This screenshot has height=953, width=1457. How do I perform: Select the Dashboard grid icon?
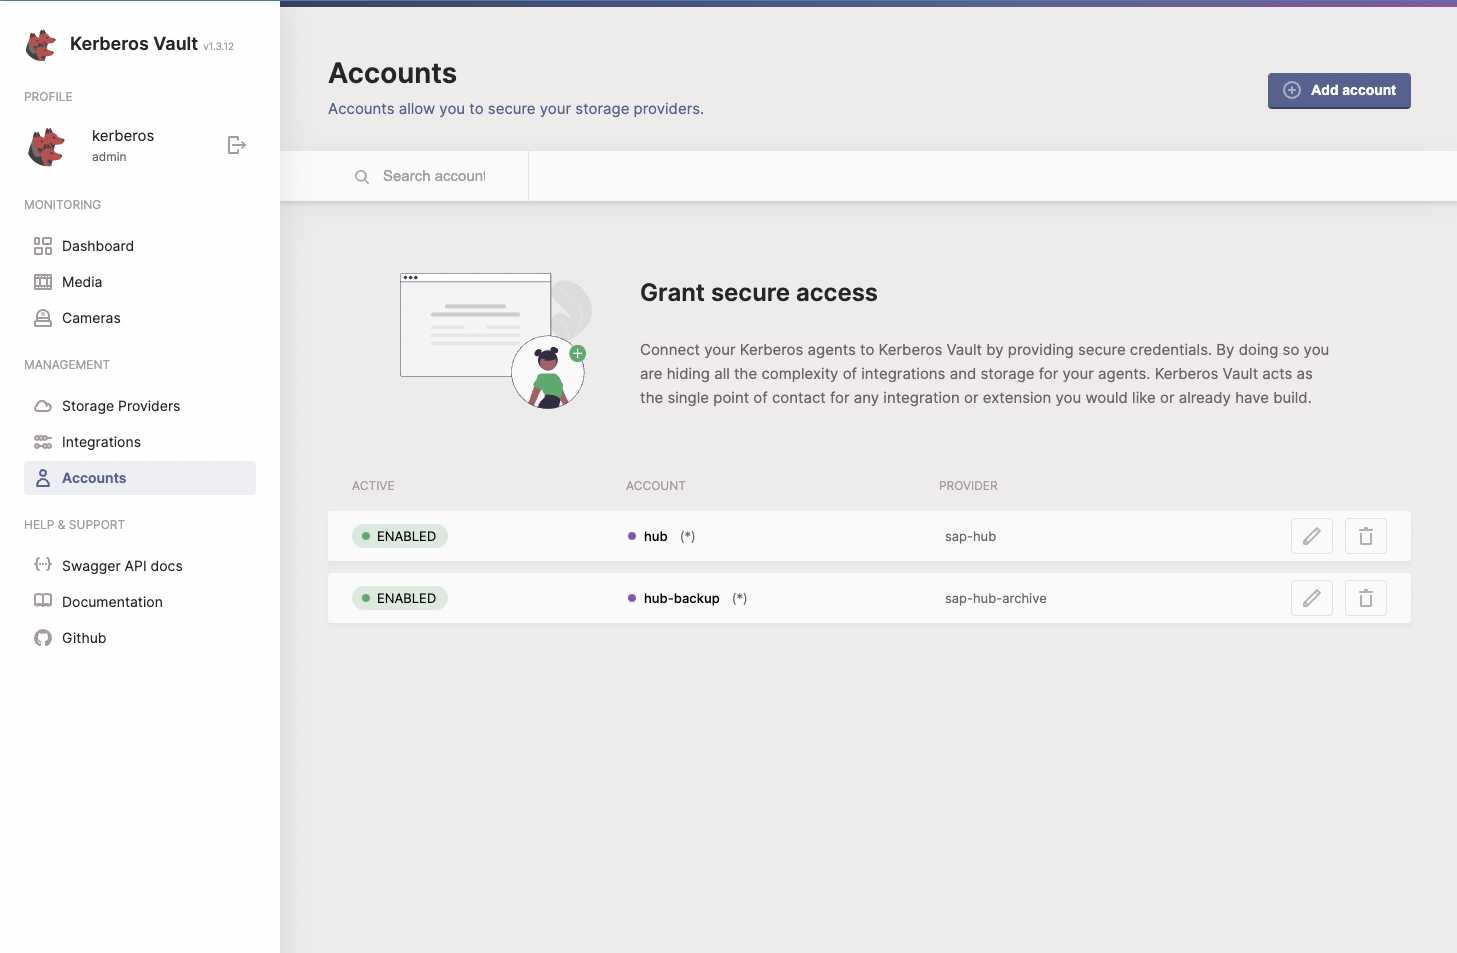pyautogui.click(x=42, y=245)
